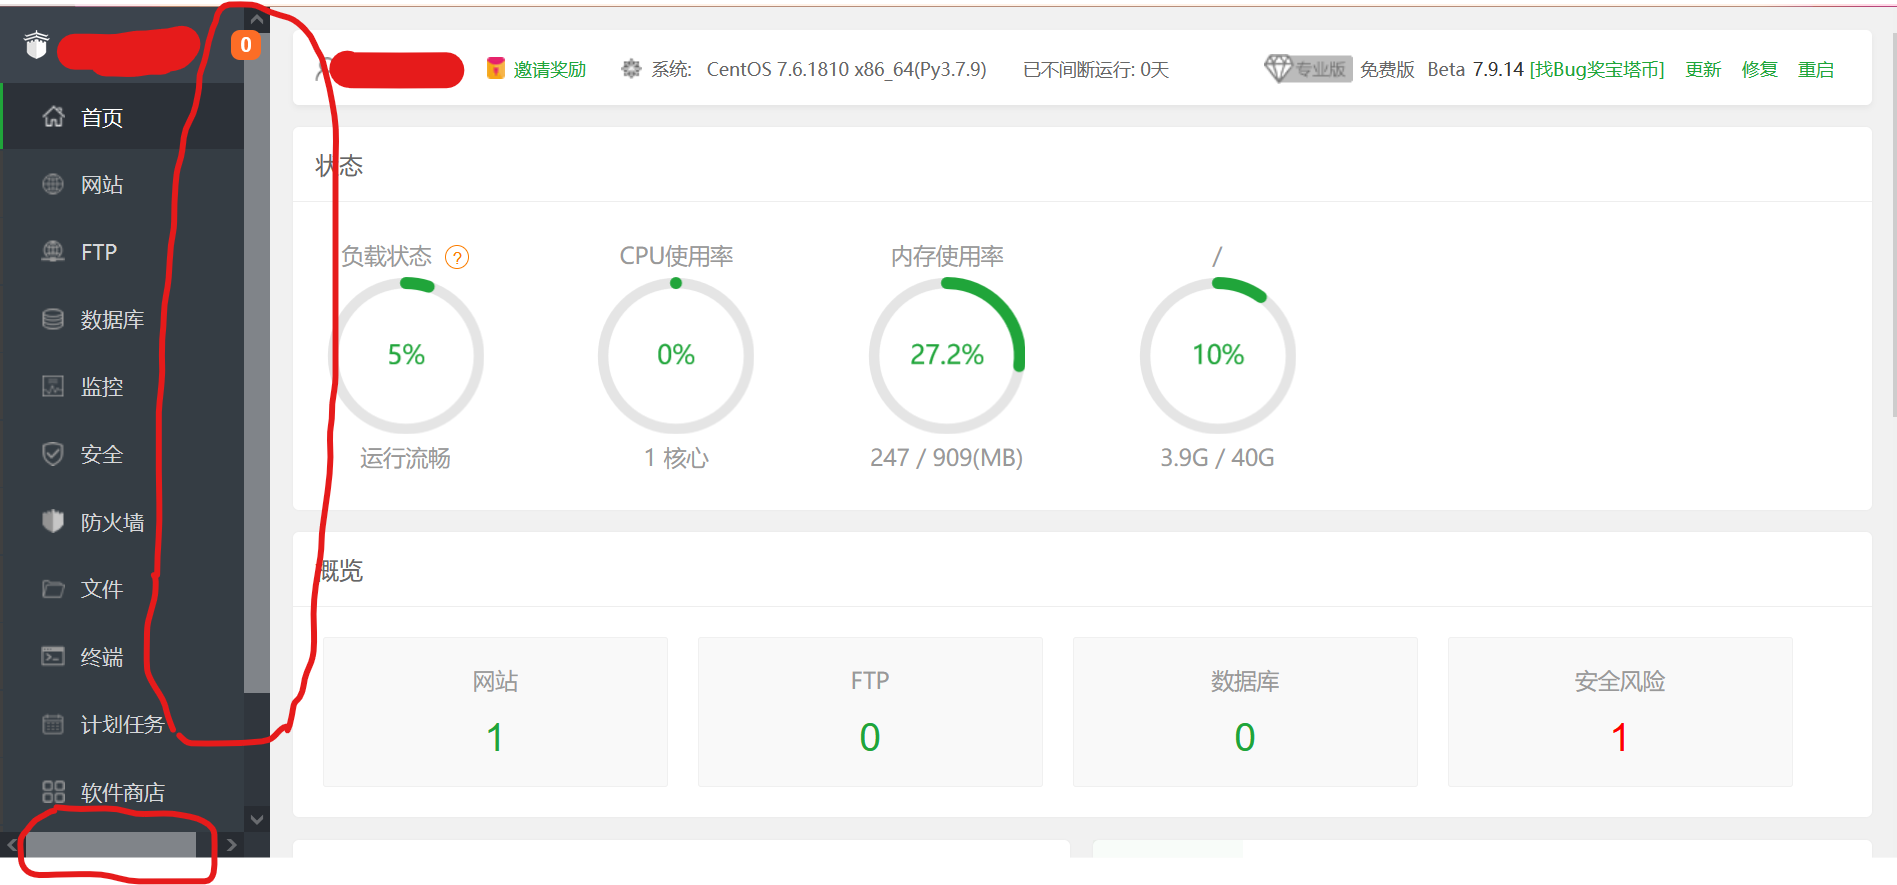The height and width of the screenshot is (885, 1897).
Task: Click the home icon beside 首页
Action: pyautogui.click(x=54, y=117)
